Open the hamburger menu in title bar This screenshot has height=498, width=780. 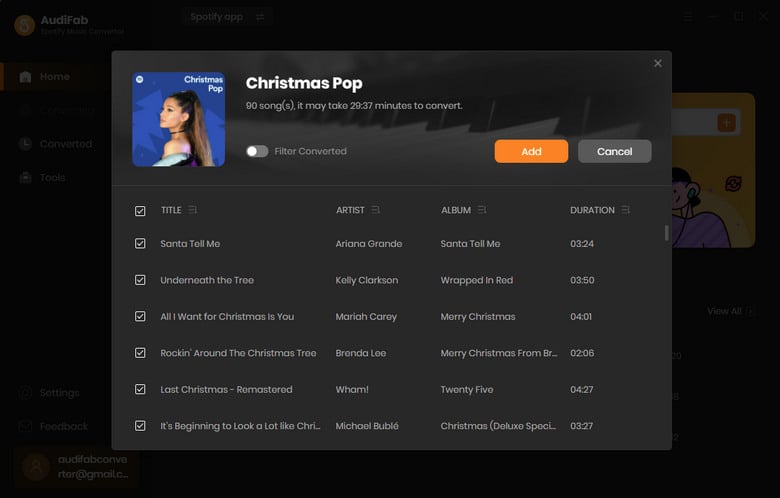point(688,17)
